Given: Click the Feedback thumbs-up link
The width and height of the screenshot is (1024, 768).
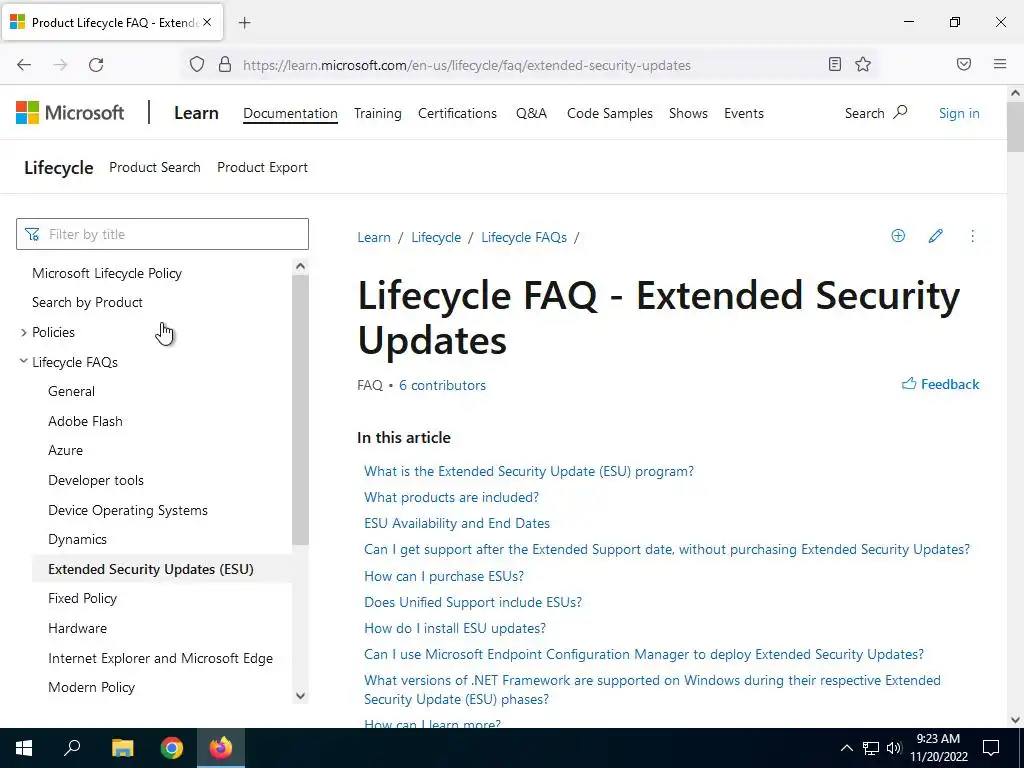Looking at the screenshot, I should (940, 384).
